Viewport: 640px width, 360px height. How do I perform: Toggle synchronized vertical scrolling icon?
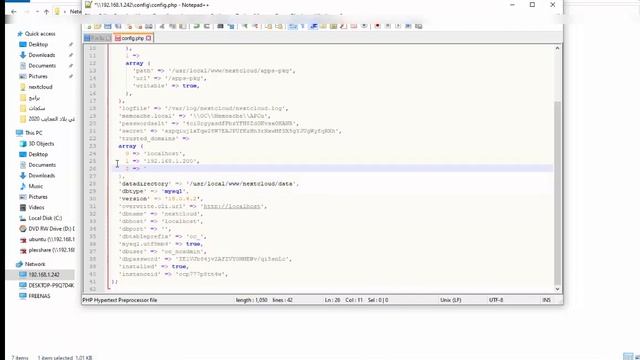pos(268,26)
